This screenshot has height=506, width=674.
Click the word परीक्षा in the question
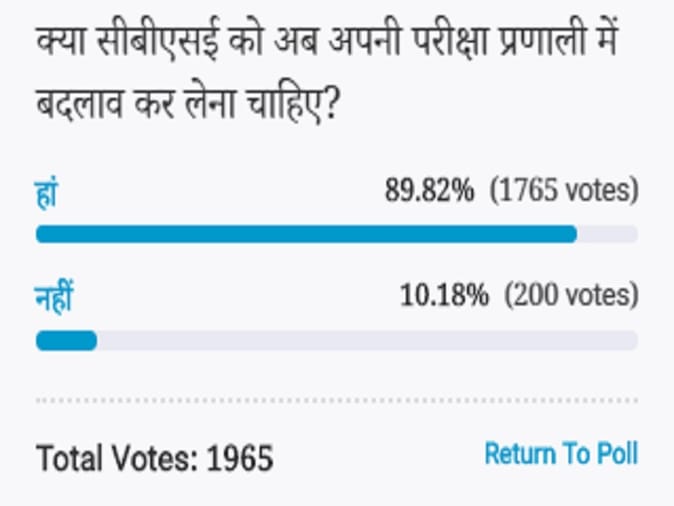[450, 42]
